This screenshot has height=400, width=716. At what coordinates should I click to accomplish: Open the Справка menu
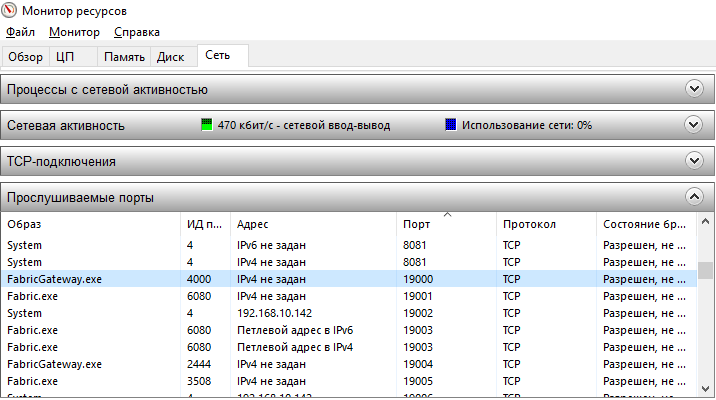(137, 32)
